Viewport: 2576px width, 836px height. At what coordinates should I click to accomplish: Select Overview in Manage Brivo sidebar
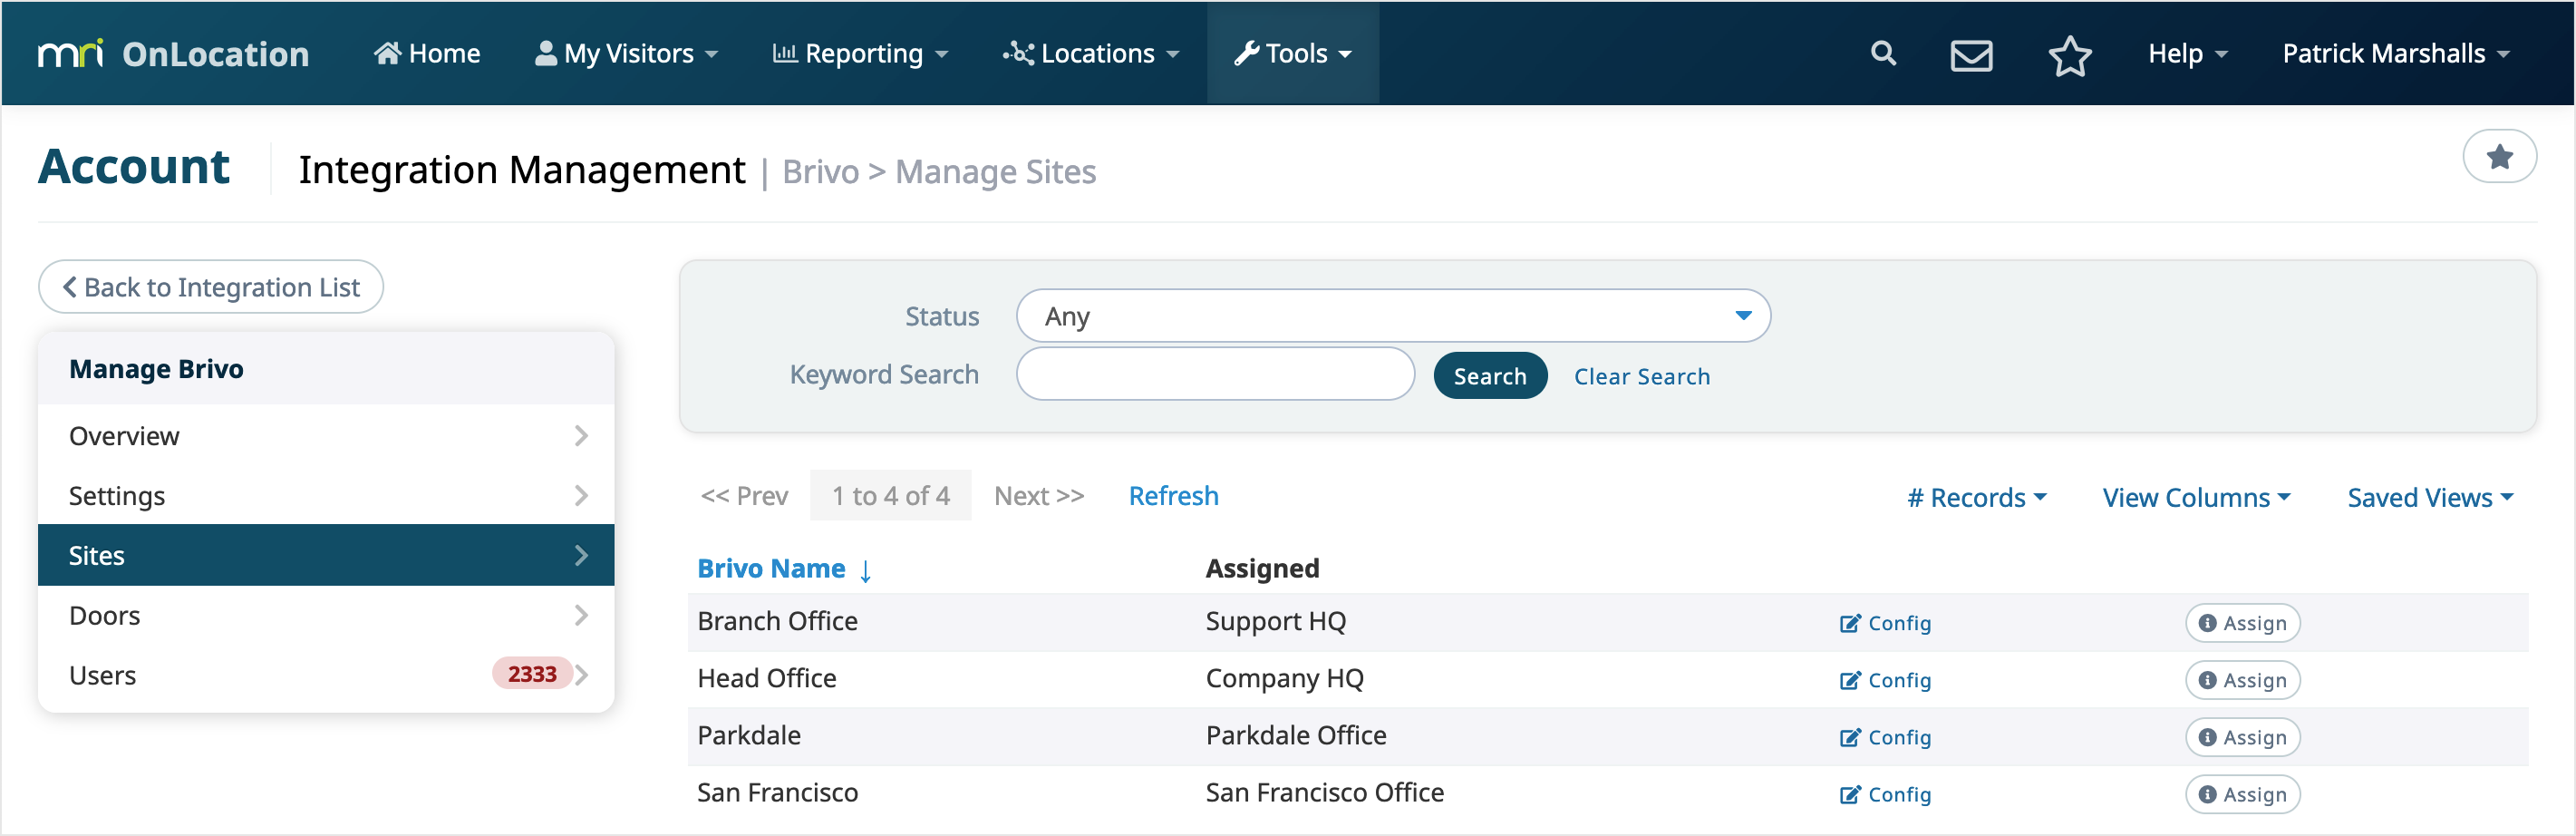[326, 435]
